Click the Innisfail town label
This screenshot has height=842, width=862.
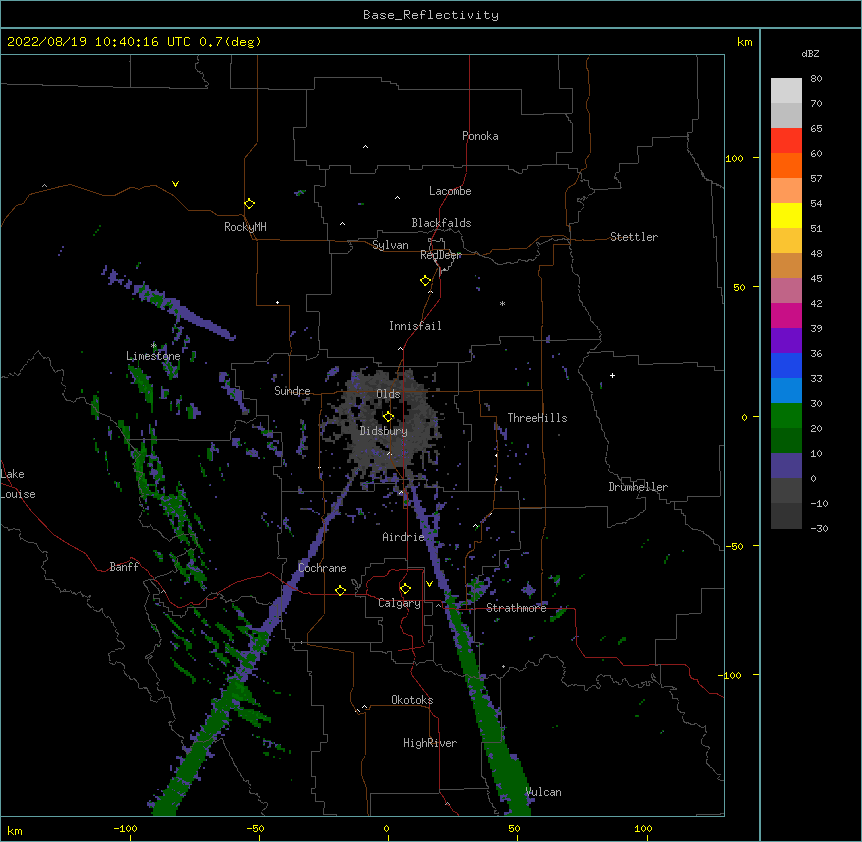click(x=415, y=326)
